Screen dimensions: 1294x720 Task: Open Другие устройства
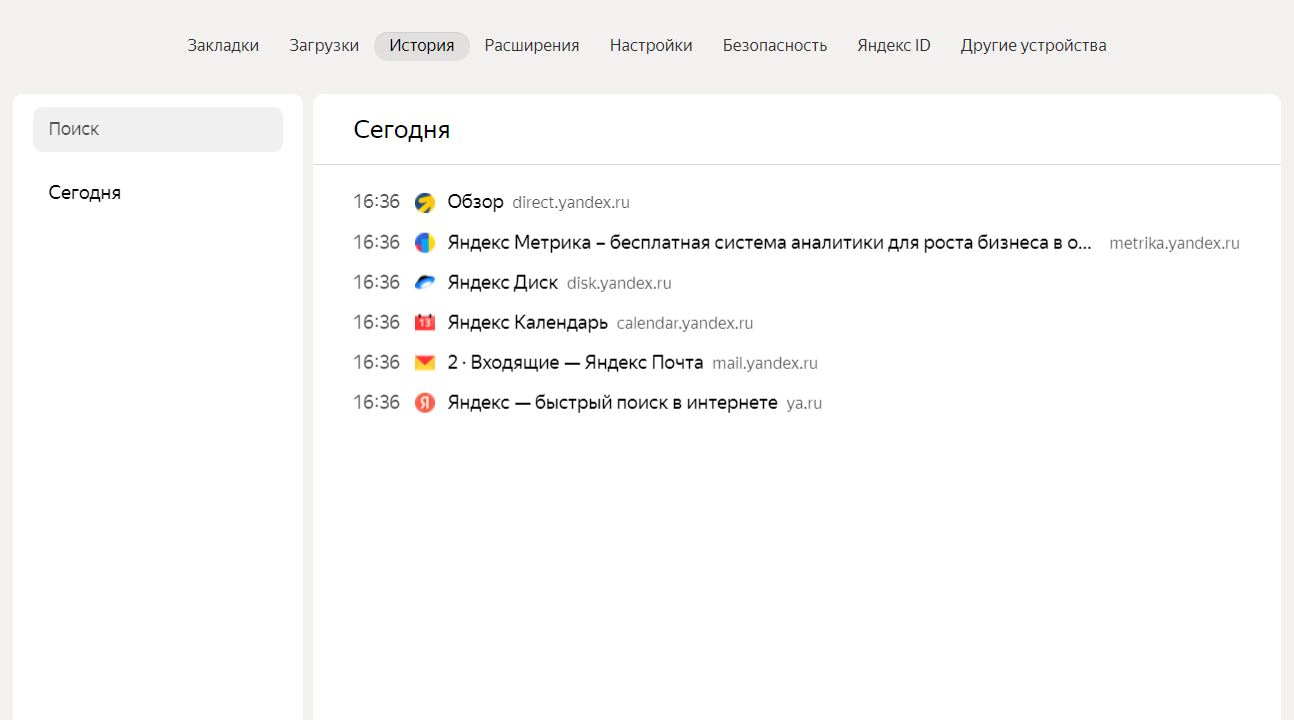(x=1033, y=45)
